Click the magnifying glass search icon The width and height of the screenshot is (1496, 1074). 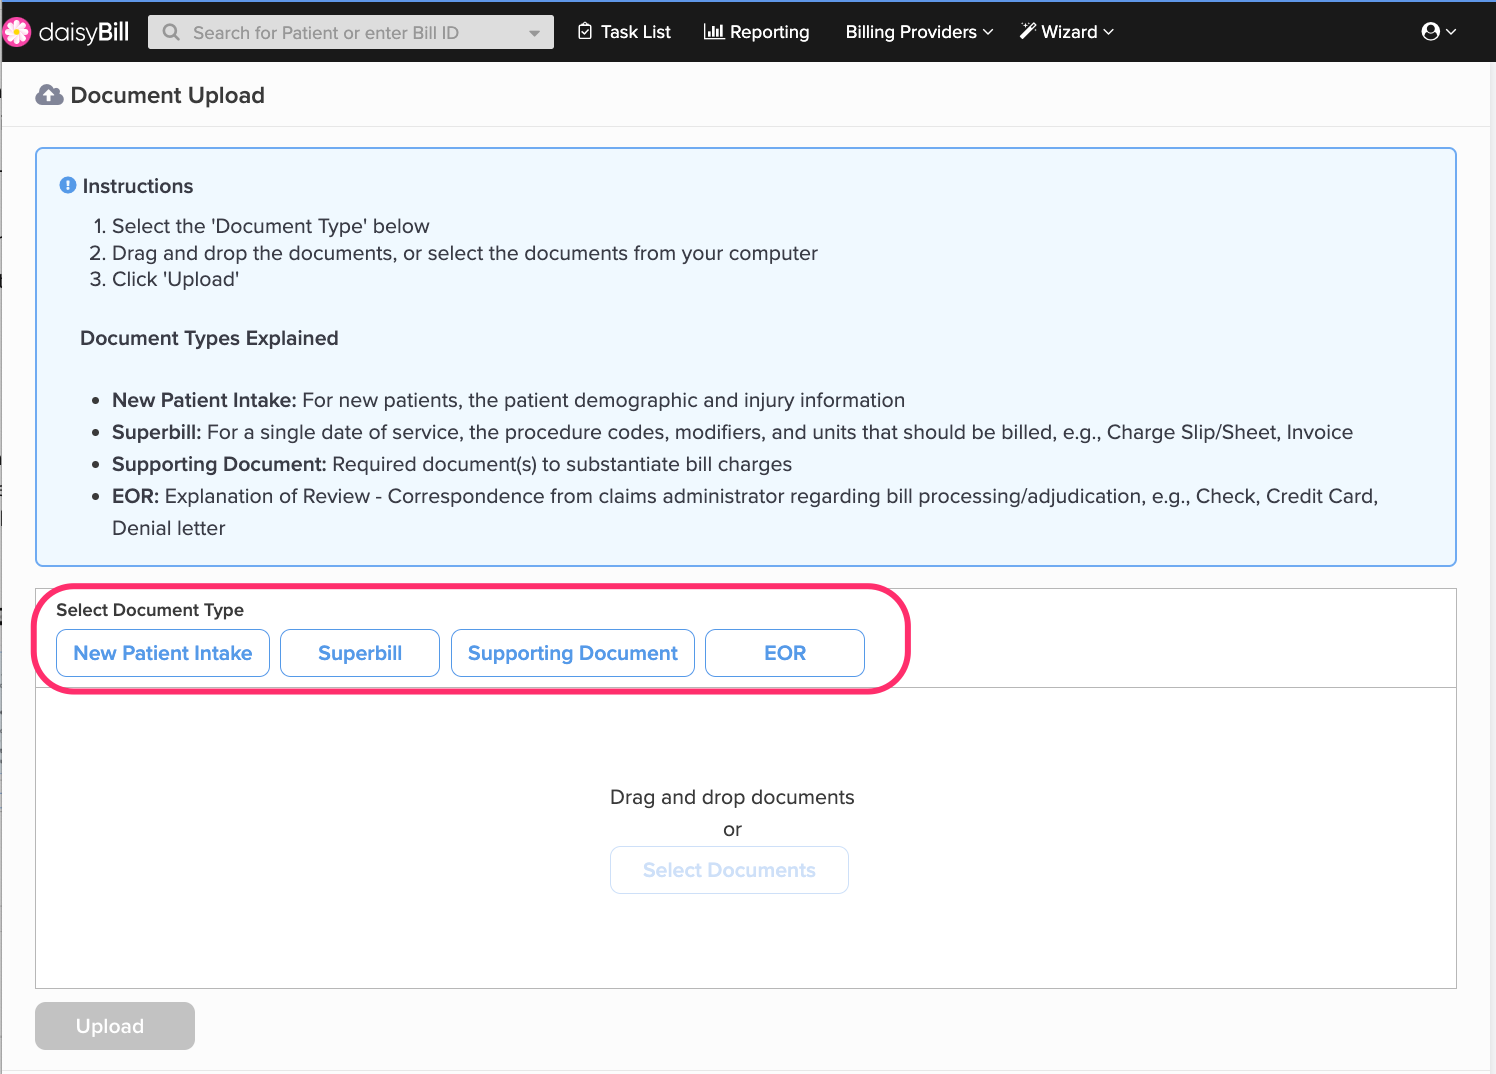pos(171,32)
